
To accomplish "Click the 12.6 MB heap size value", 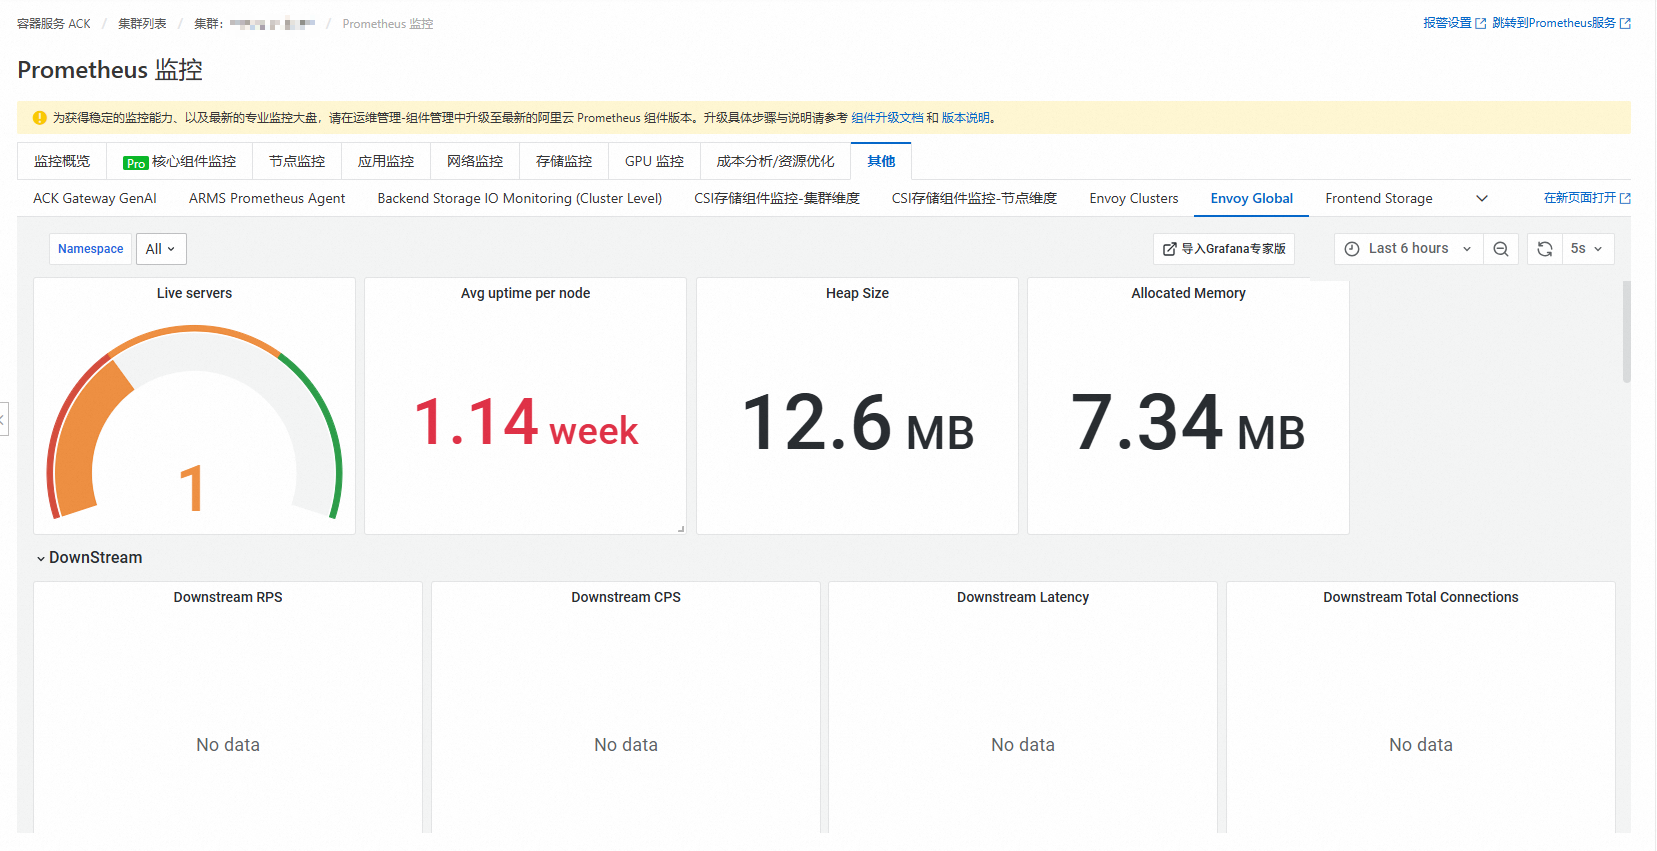I will [857, 422].
